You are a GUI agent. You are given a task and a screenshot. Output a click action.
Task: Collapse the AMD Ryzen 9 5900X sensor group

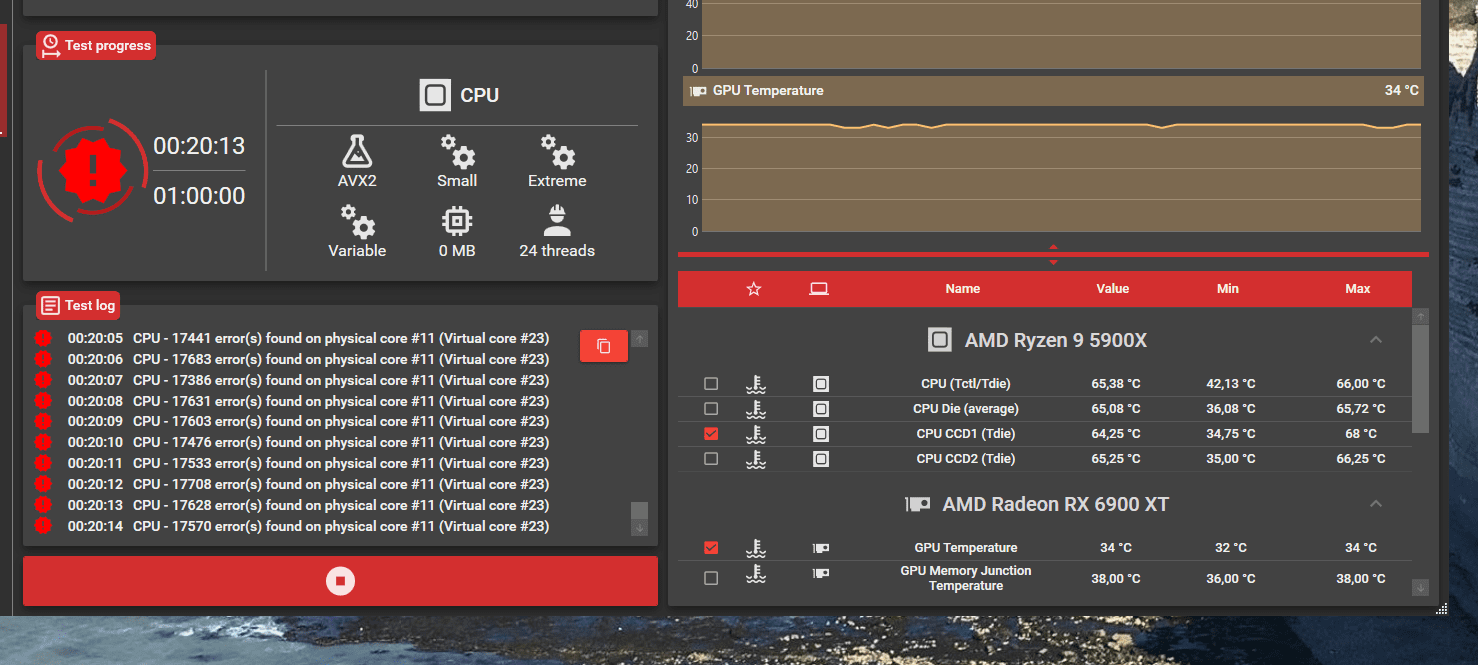click(x=1376, y=340)
